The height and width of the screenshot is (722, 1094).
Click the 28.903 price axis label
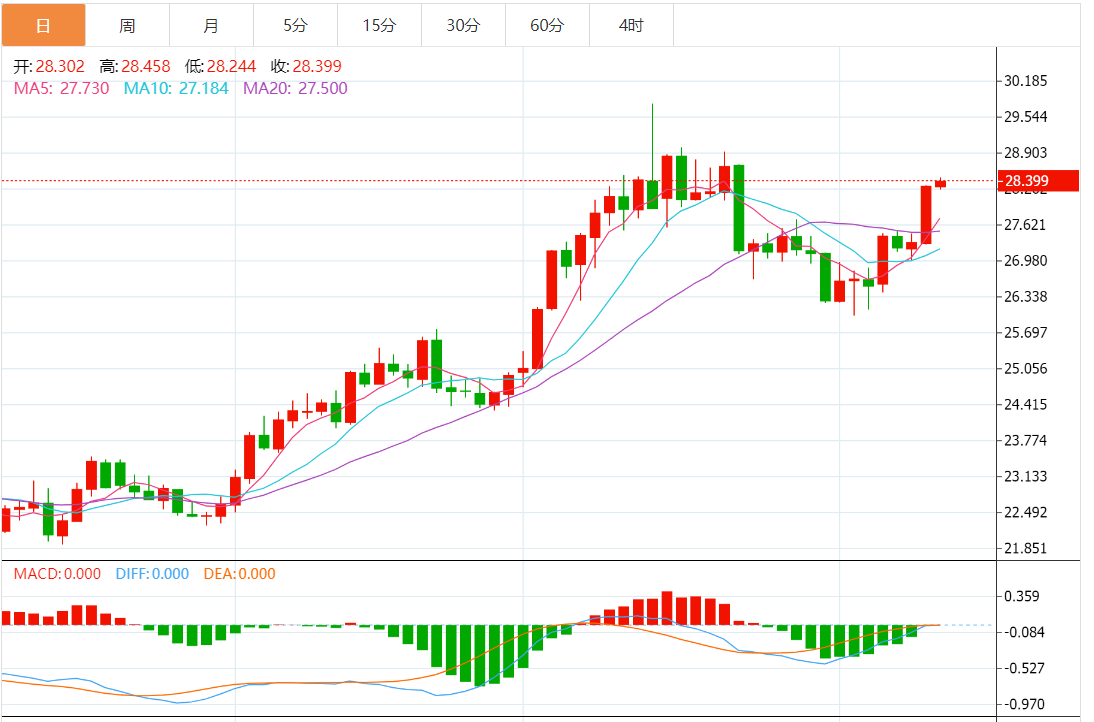pos(1026,153)
